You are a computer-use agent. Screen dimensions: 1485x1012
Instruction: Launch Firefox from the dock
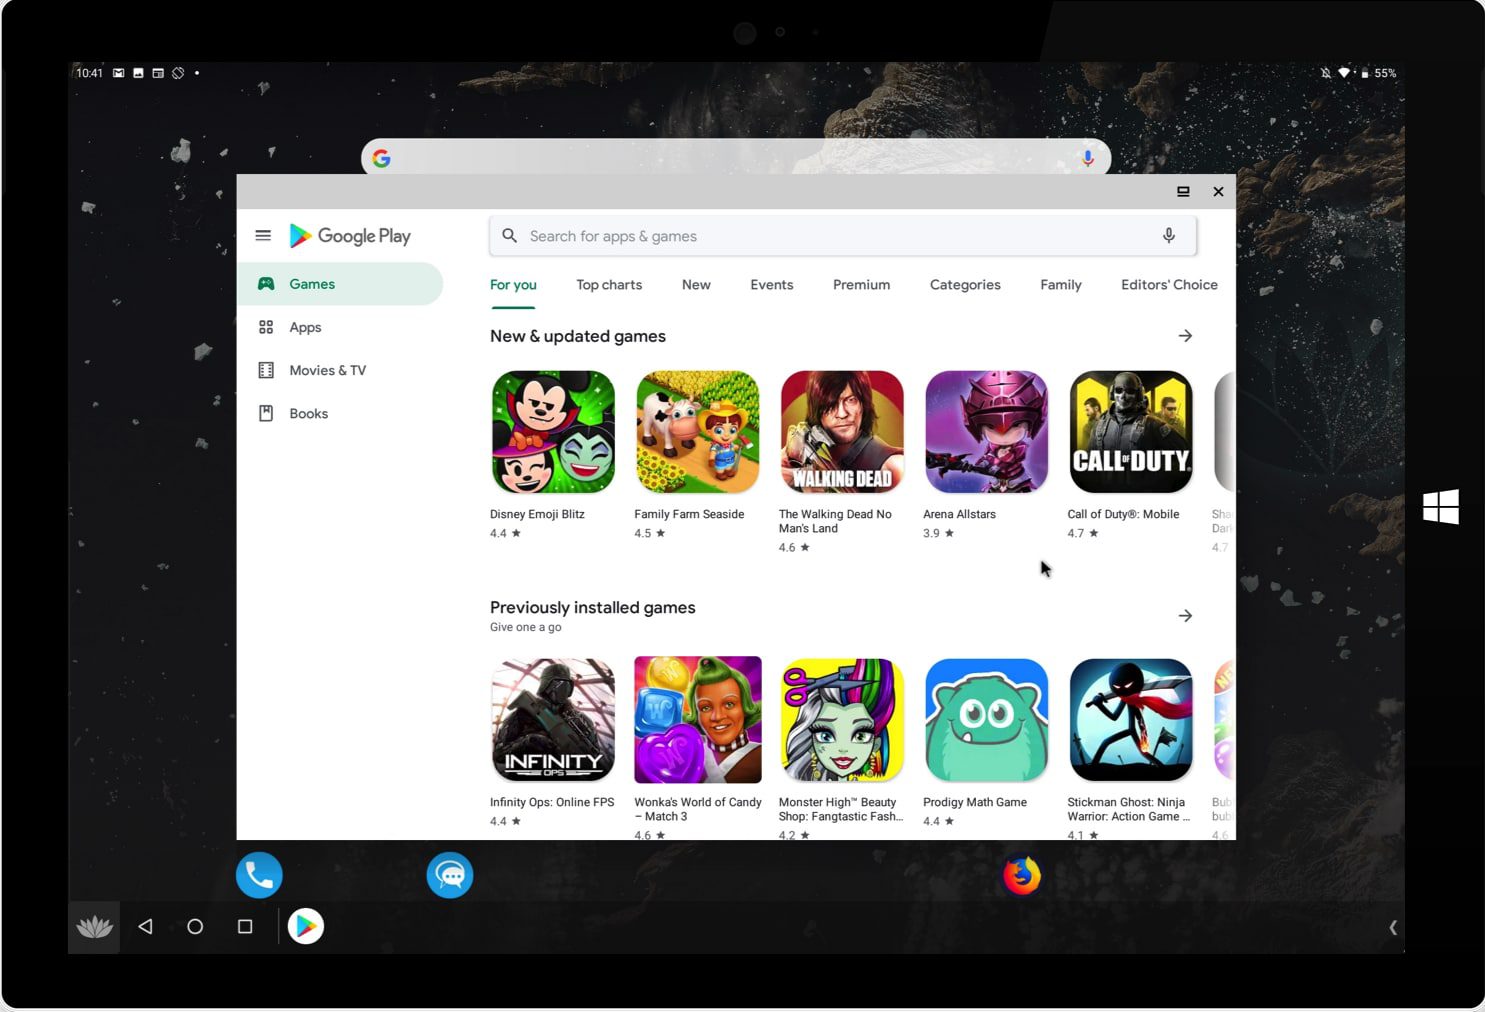(x=1021, y=876)
